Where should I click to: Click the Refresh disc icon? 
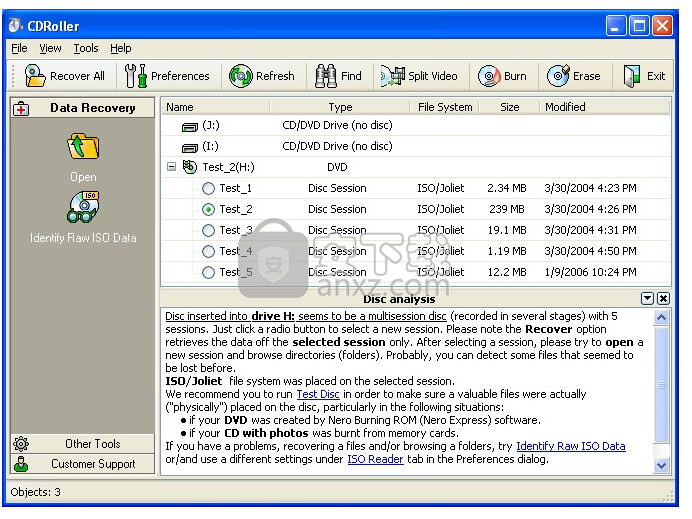[241, 76]
